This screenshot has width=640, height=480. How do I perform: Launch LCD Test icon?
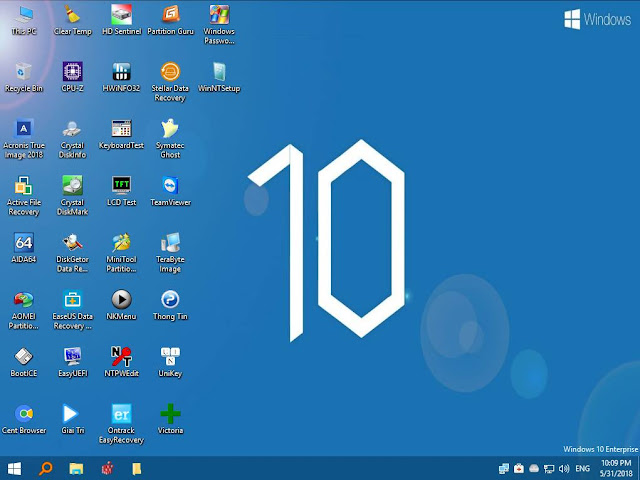[x=122, y=192]
